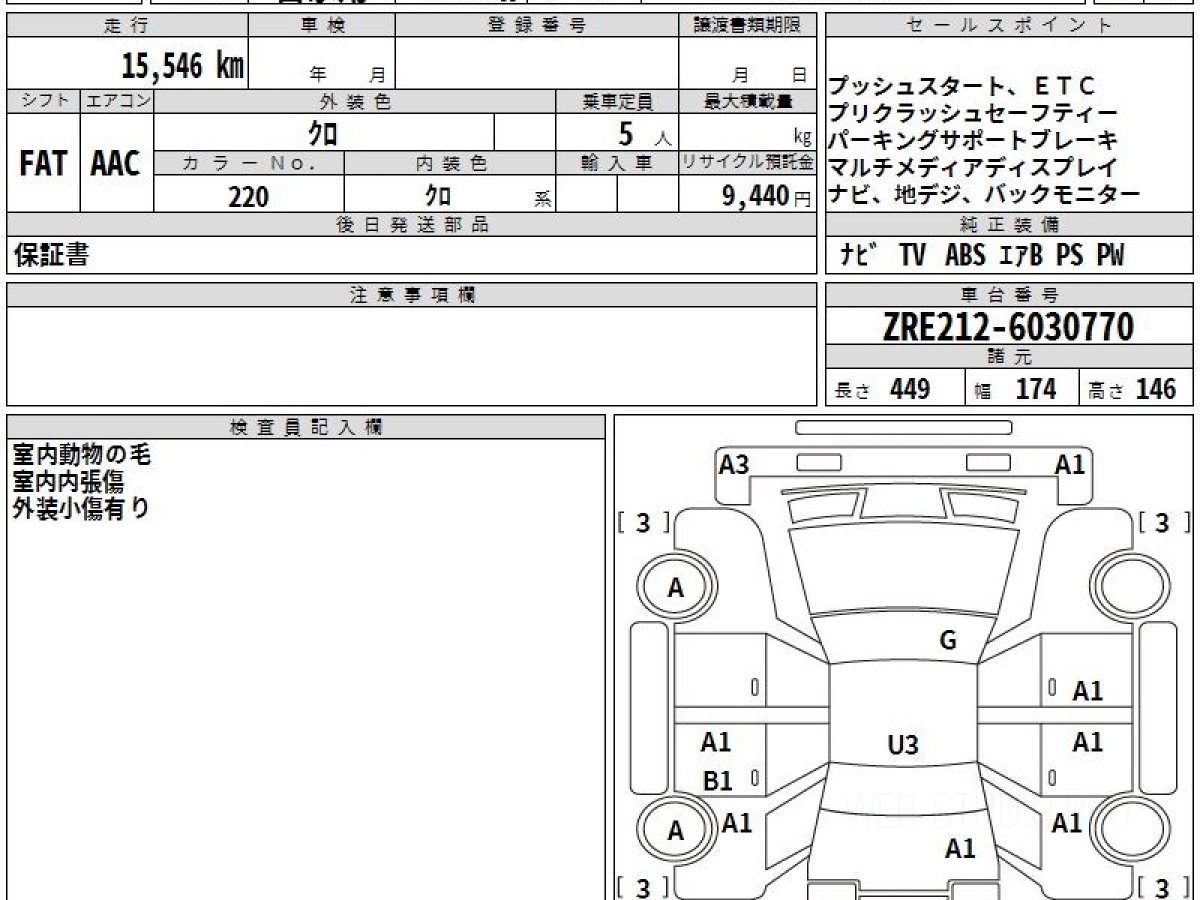Select the 保証書 later-shipped parts entry
This screenshot has height=900, width=1200.
pyautogui.click(x=51, y=255)
